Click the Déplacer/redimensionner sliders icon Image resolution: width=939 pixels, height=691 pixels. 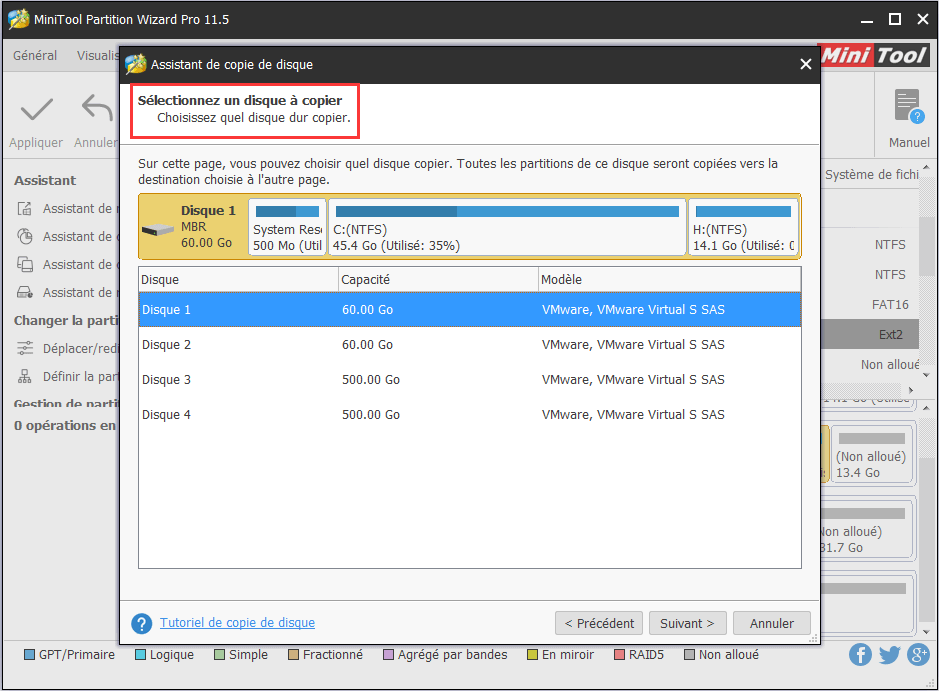(x=25, y=348)
